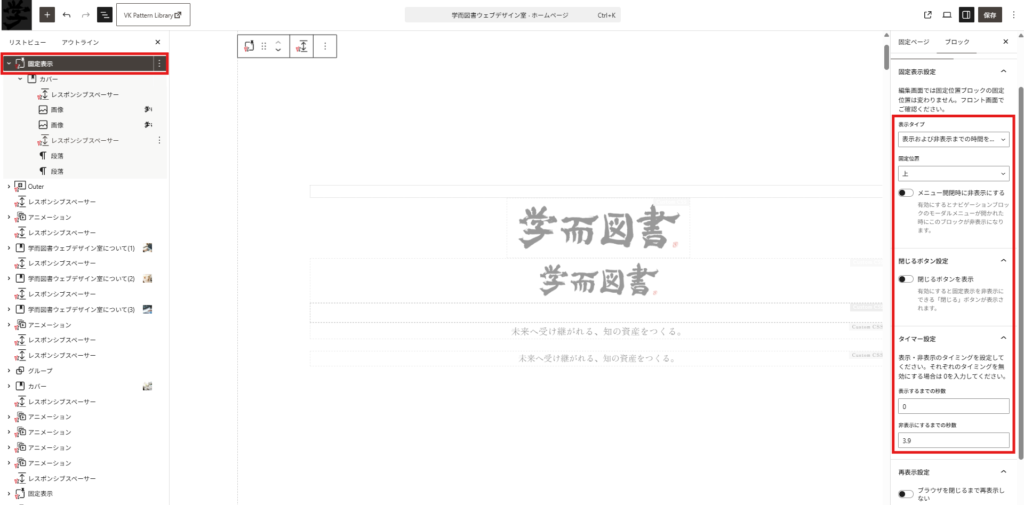Screen dimensions: 1024x505
Task: Open the 表示タイプ dropdown
Action: pyautogui.click(x=953, y=140)
